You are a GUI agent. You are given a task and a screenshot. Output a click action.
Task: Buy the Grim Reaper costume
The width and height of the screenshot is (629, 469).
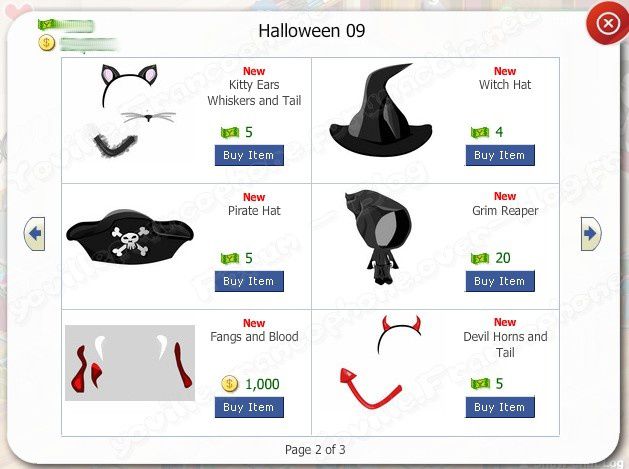500,281
